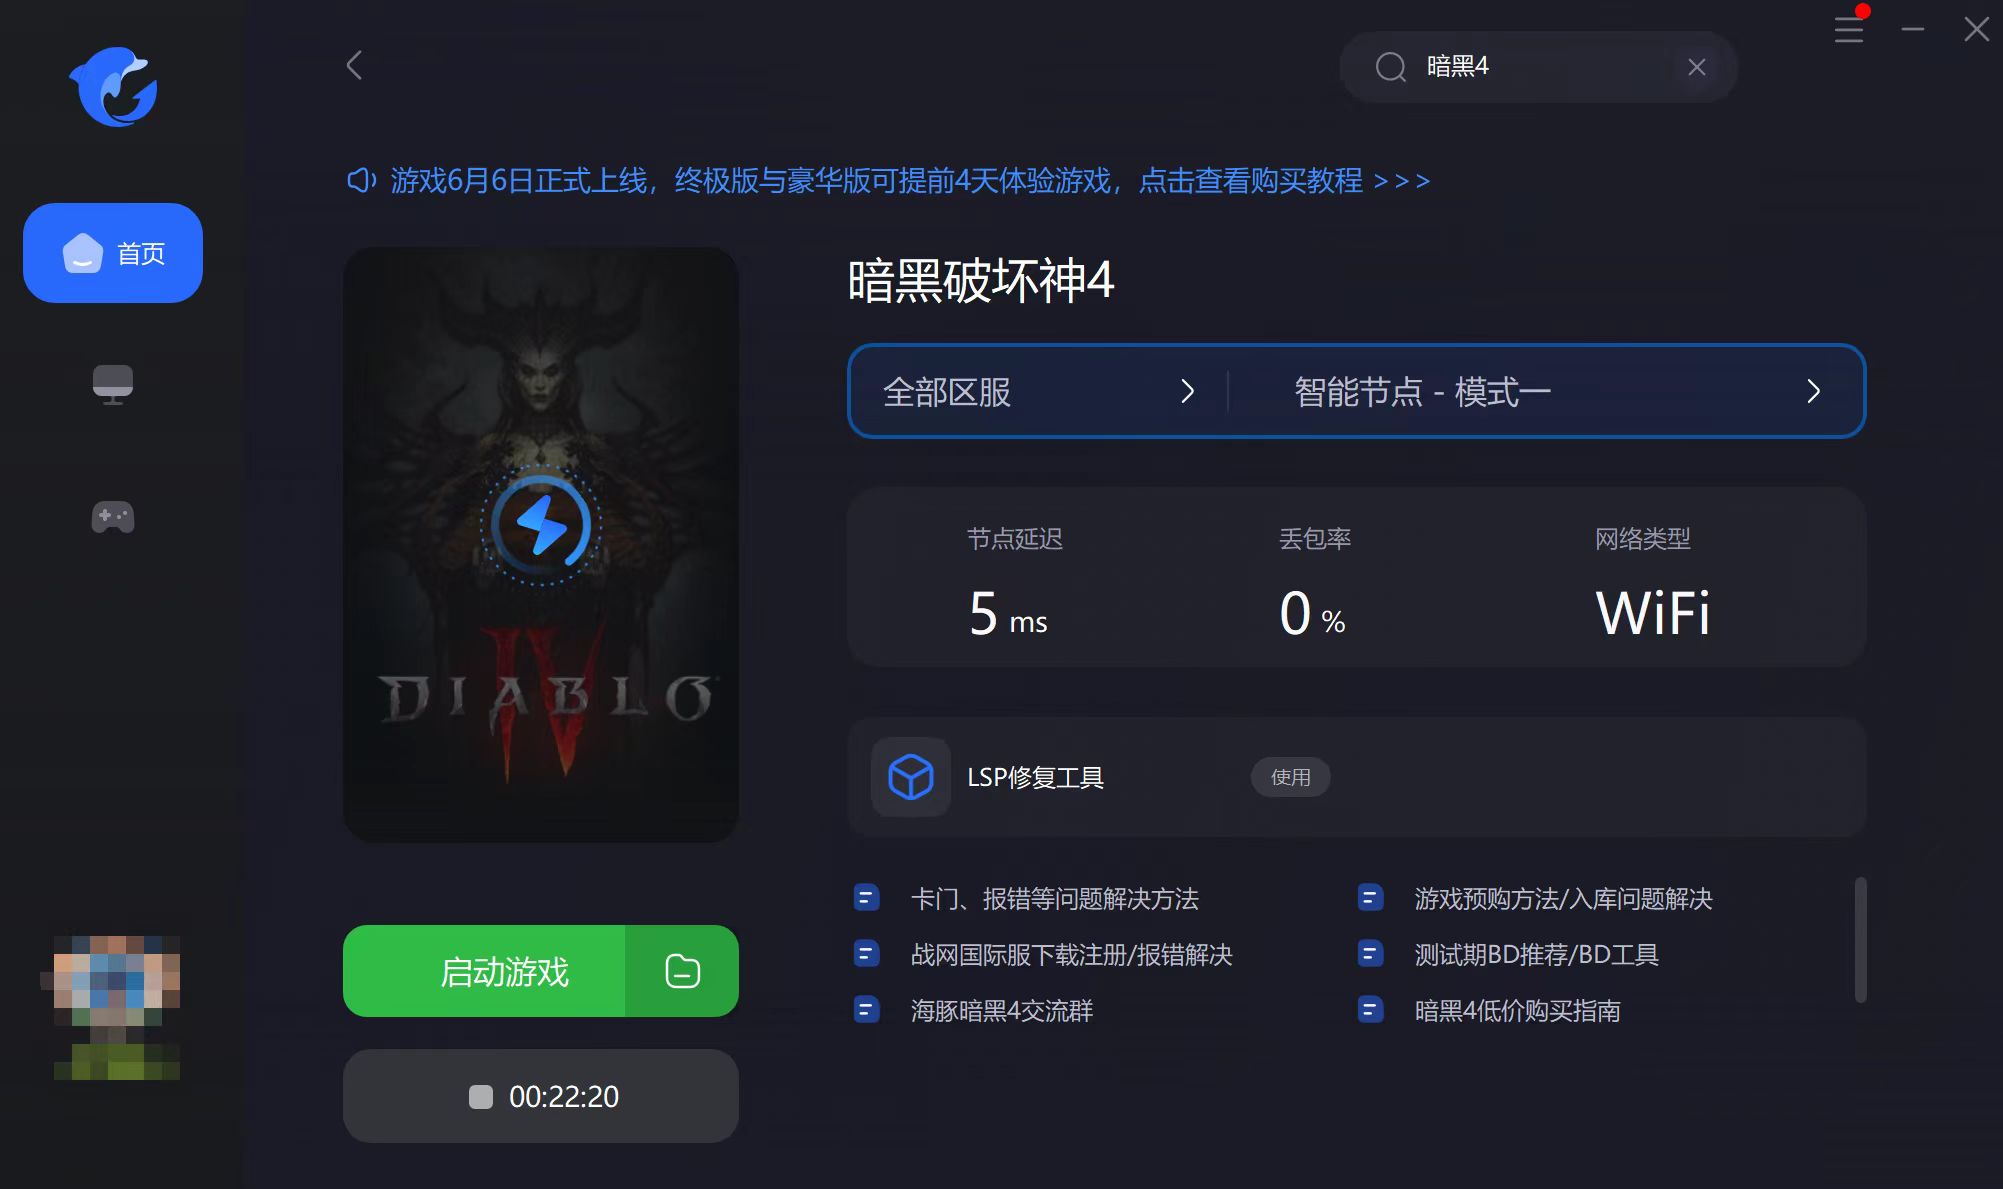Click the dolphin logo icon

114,87
